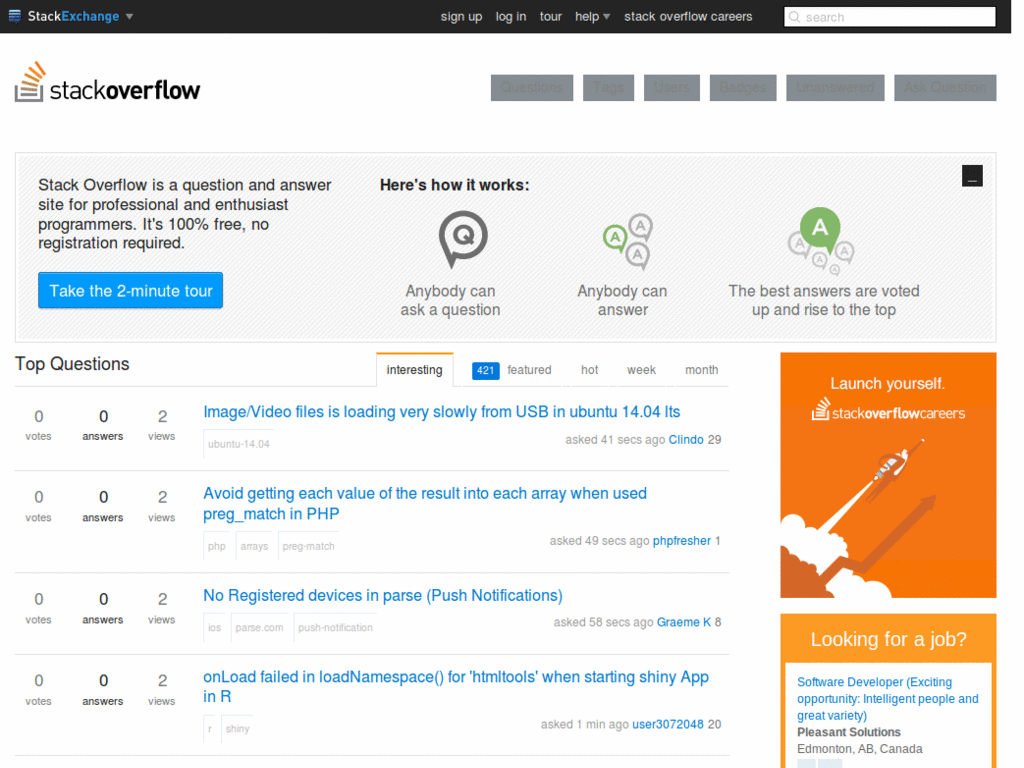This screenshot has width=1024, height=768.
Task: Focus the search input field
Action: (x=889, y=17)
